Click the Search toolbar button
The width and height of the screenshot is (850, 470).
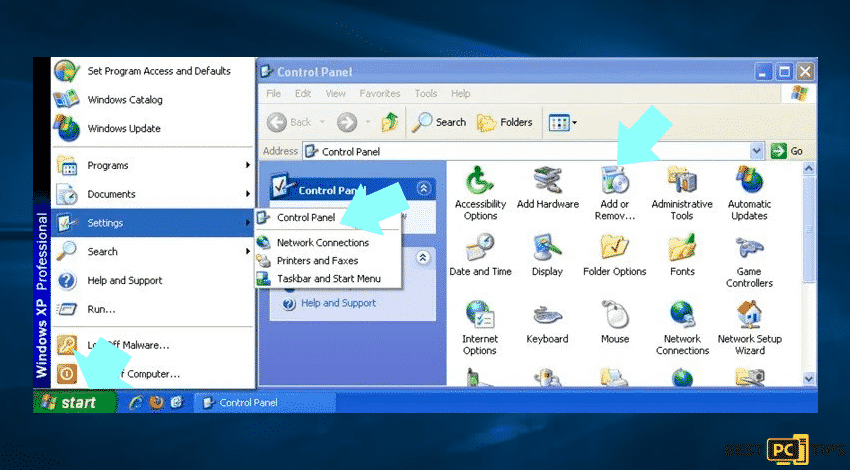pos(439,123)
